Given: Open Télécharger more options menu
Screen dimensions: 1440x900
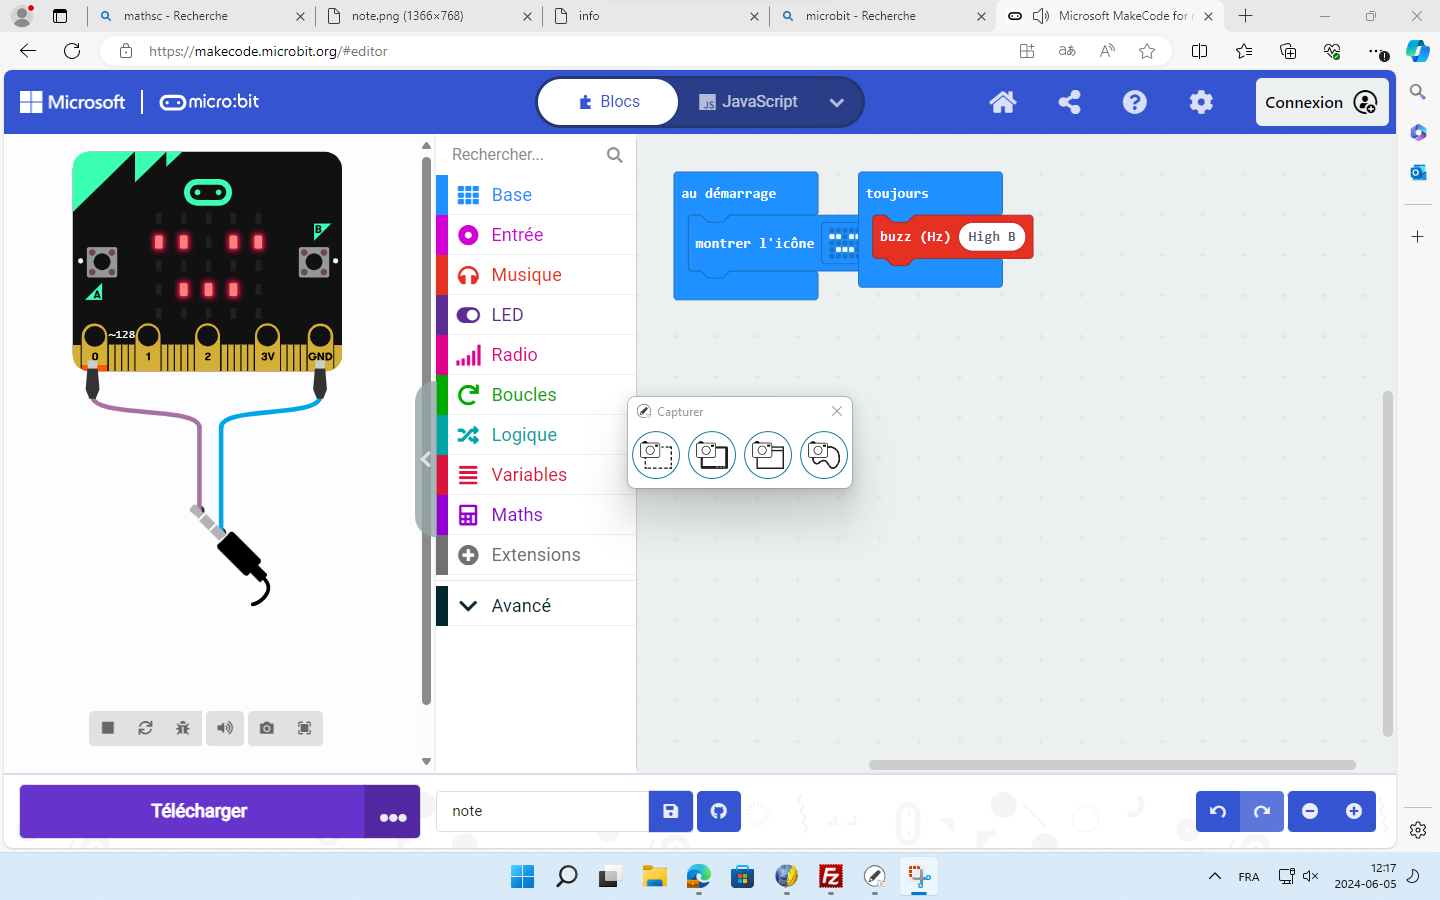Looking at the screenshot, I should pyautogui.click(x=393, y=811).
